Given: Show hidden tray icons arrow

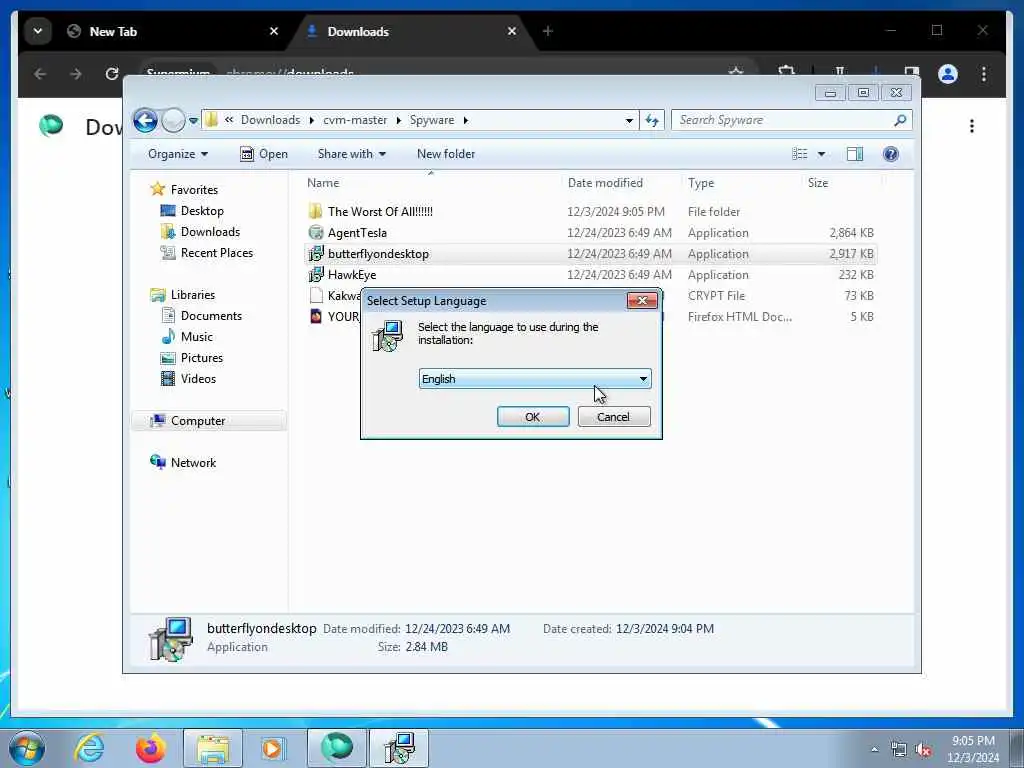Looking at the screenshot, I should [x=874, y=750].
